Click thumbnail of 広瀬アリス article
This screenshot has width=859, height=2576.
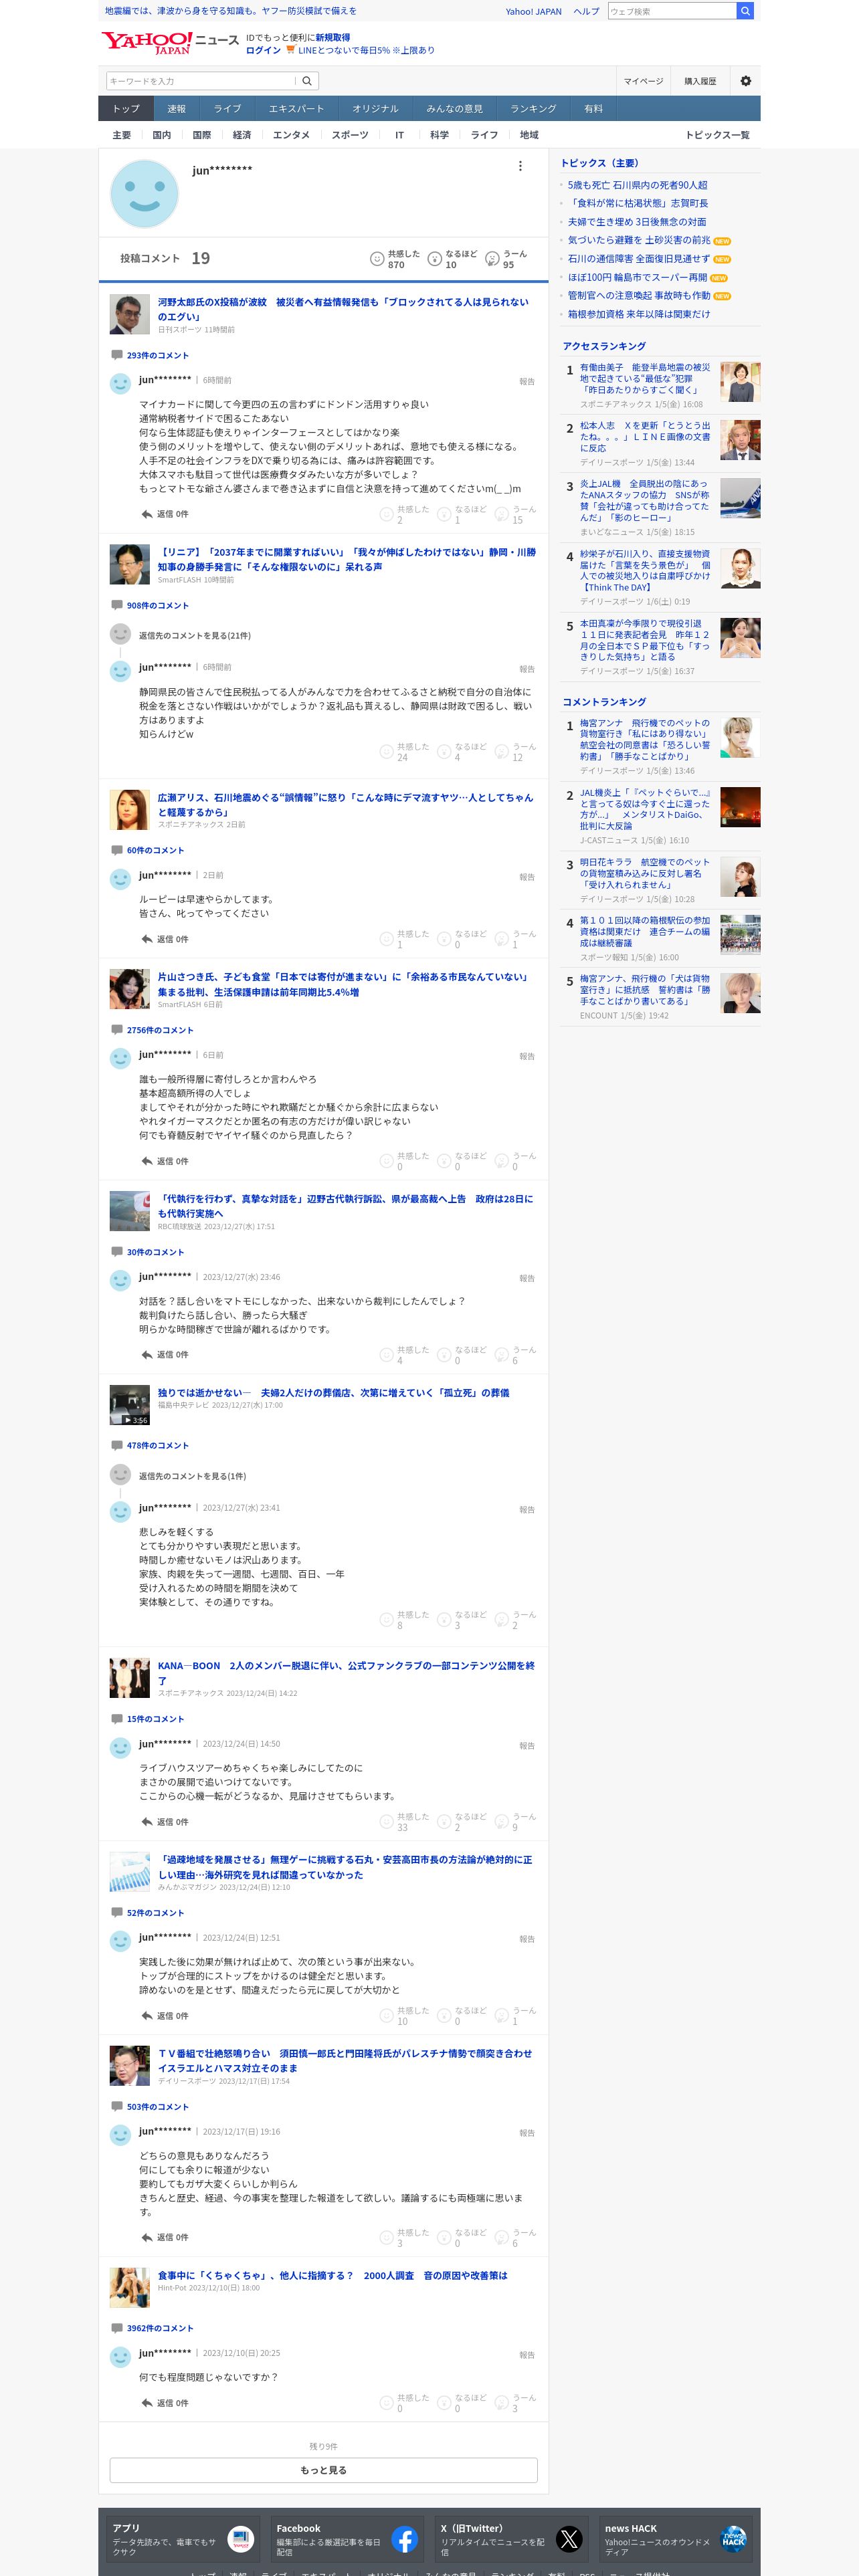pos(130,810)
